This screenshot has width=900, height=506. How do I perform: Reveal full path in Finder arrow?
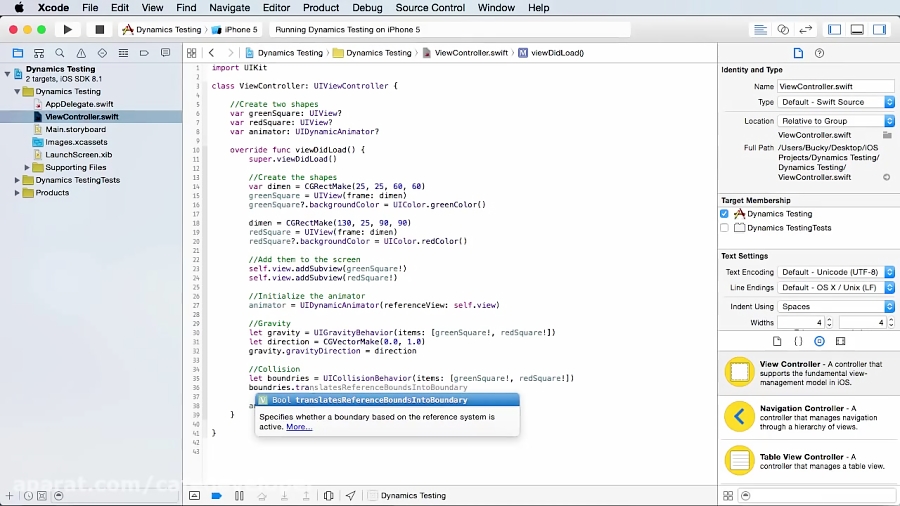886,177
